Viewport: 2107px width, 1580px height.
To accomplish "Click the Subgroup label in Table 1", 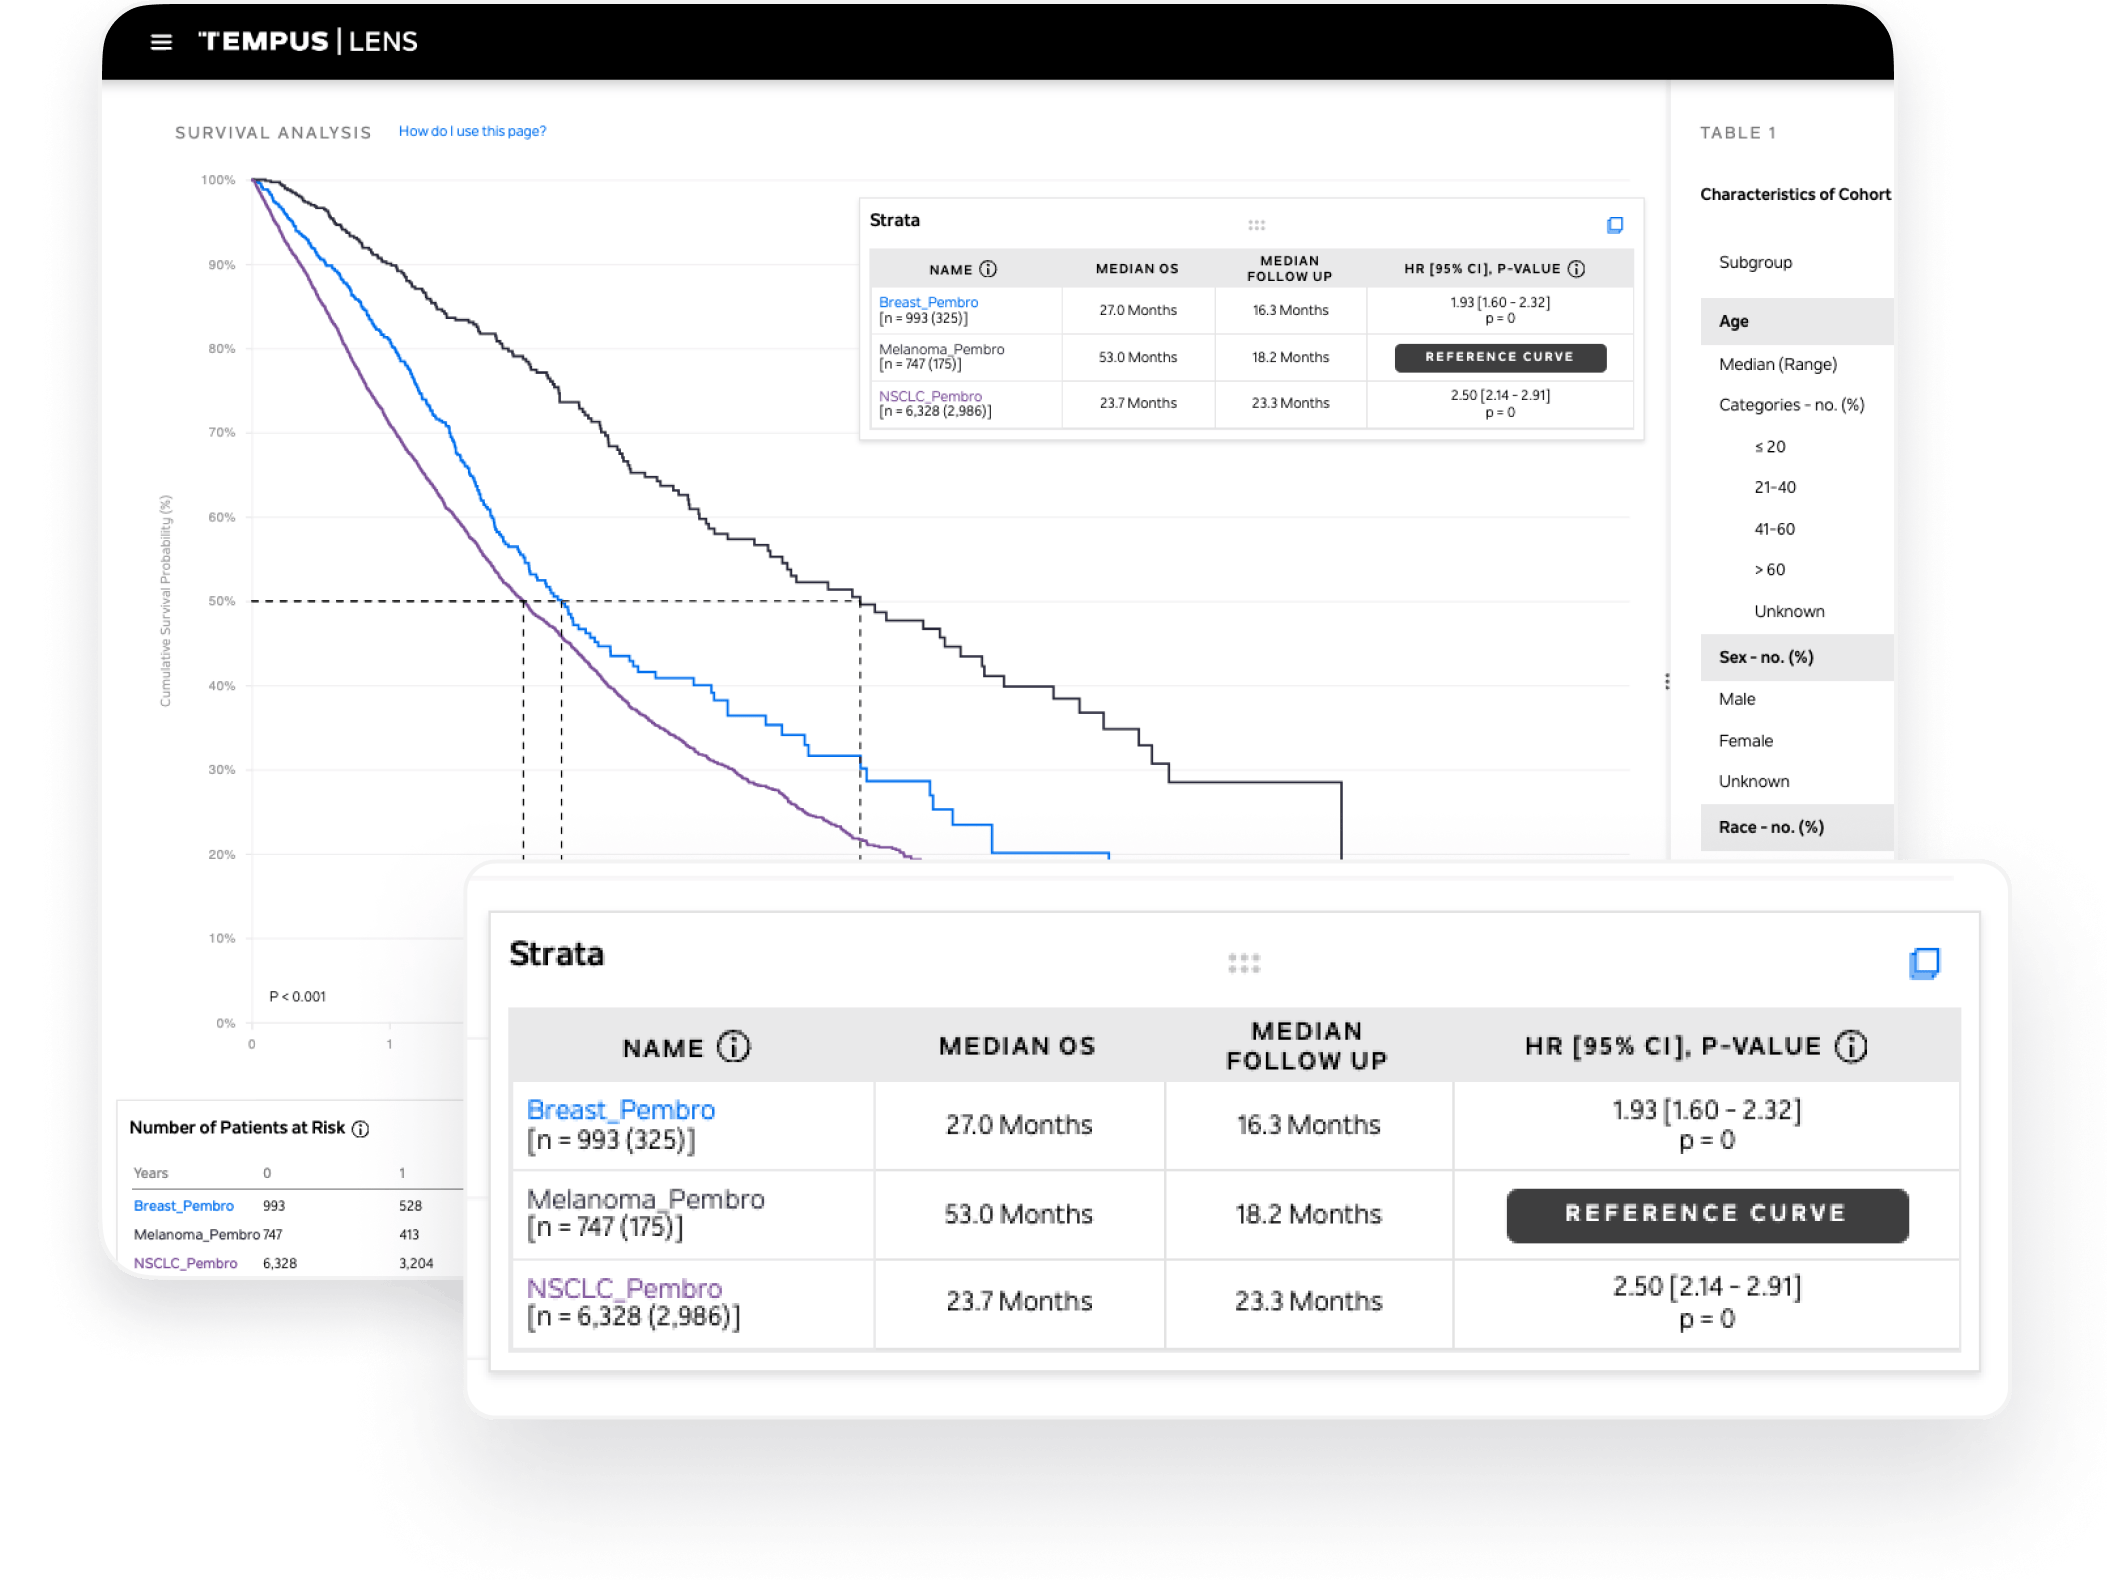I will click(x=1755, y=262).
